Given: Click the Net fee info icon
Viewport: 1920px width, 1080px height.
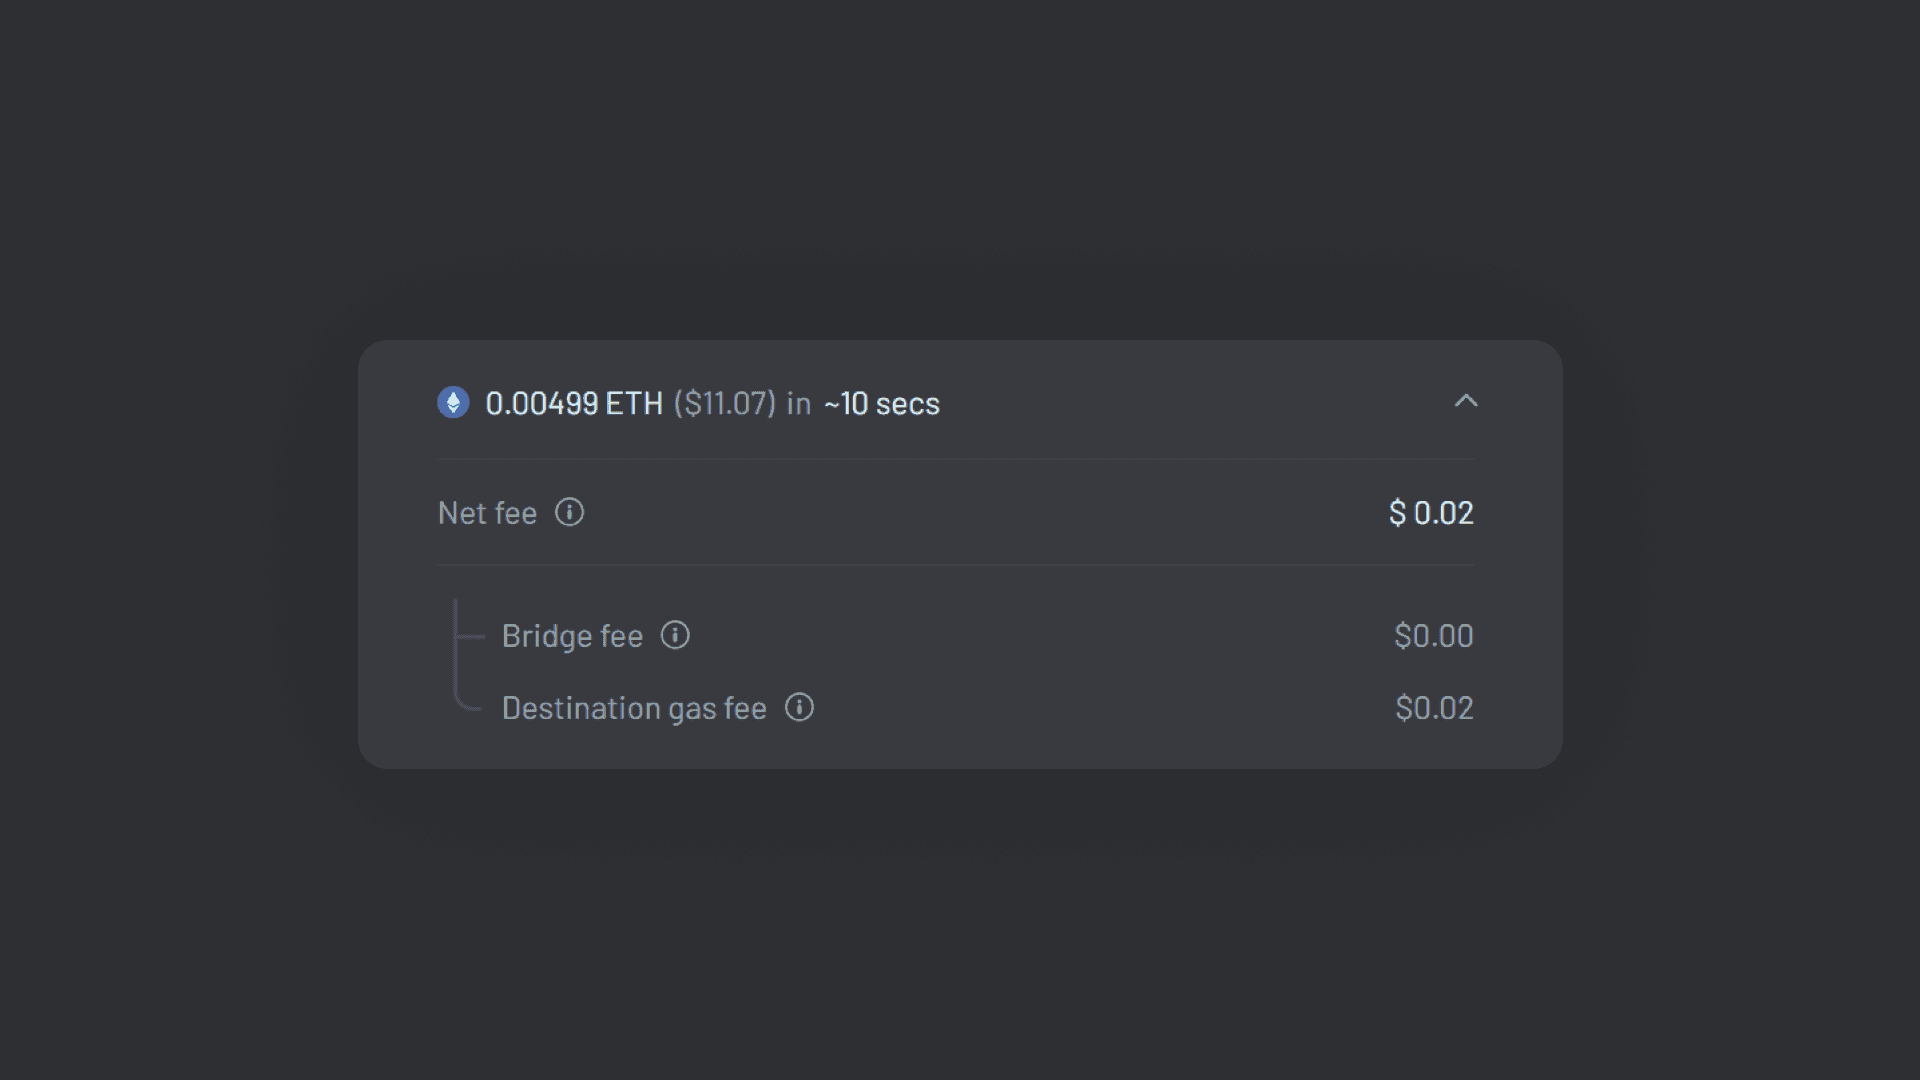Looking at the screenshot, I should click(x=569, y=513).
